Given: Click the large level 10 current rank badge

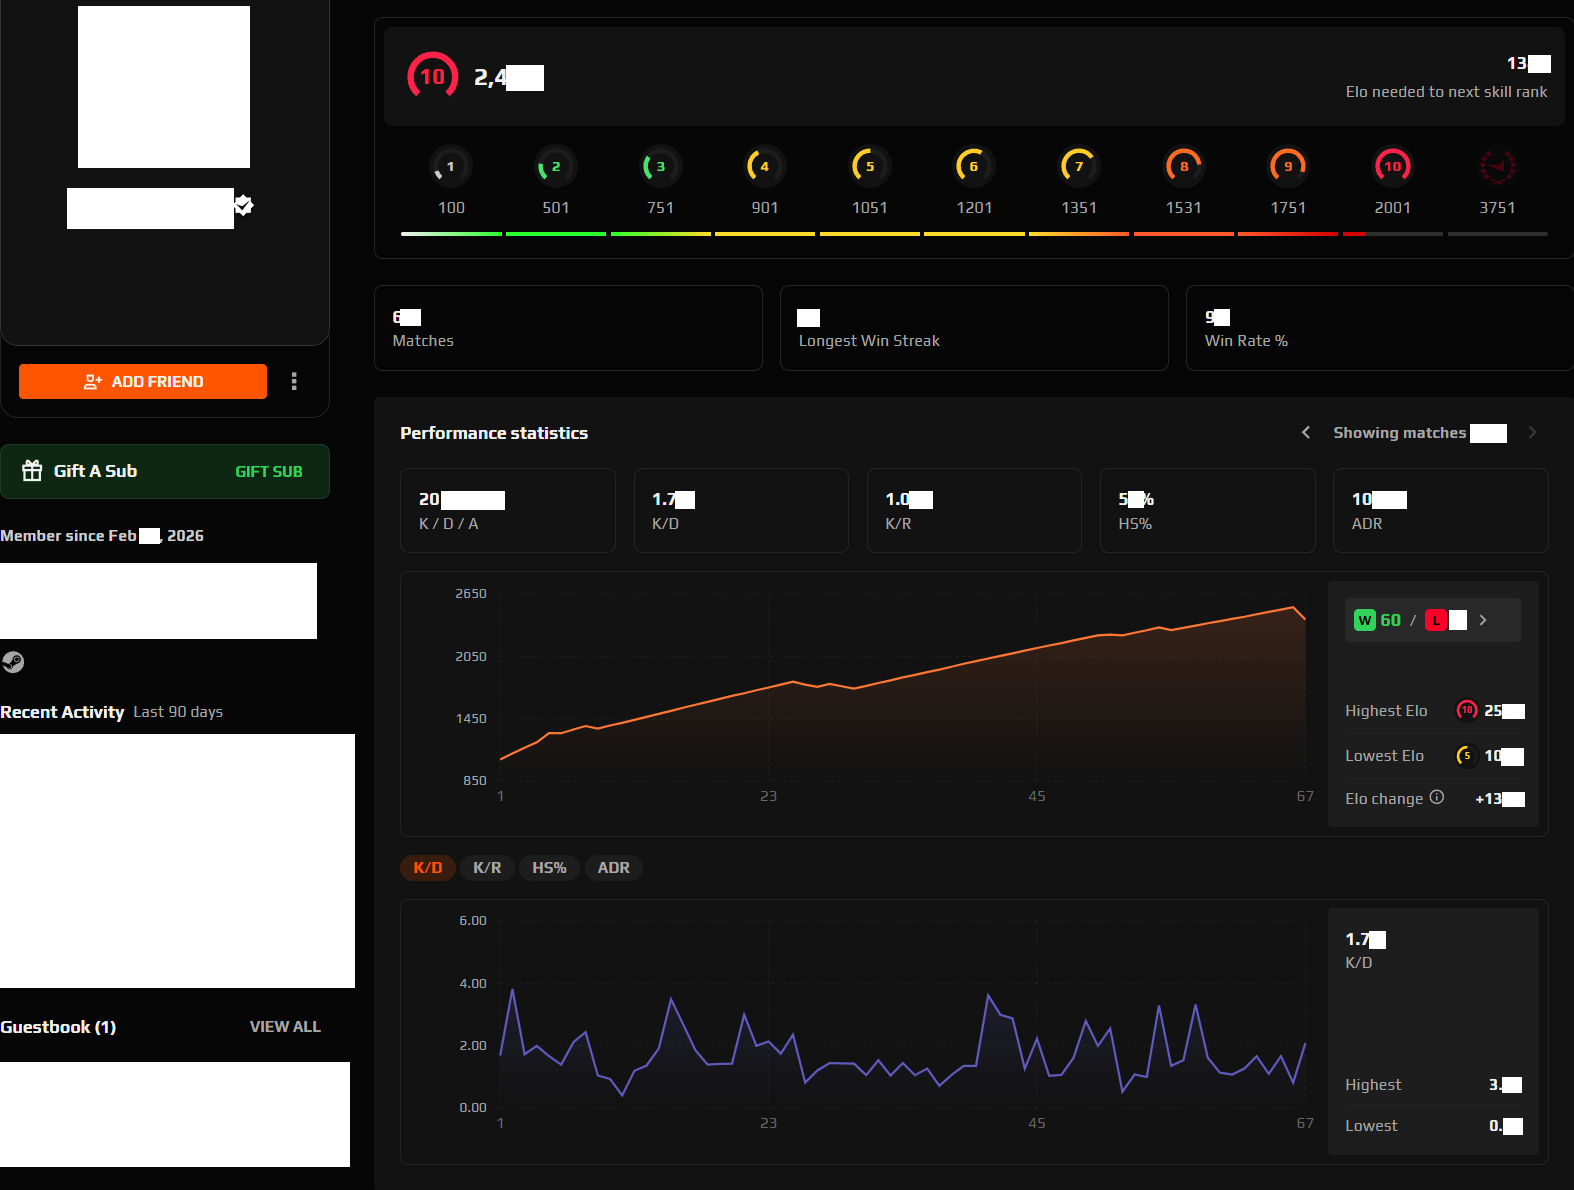Looking at the screenshot, I should pyautogui.click(x=432, y=76).
